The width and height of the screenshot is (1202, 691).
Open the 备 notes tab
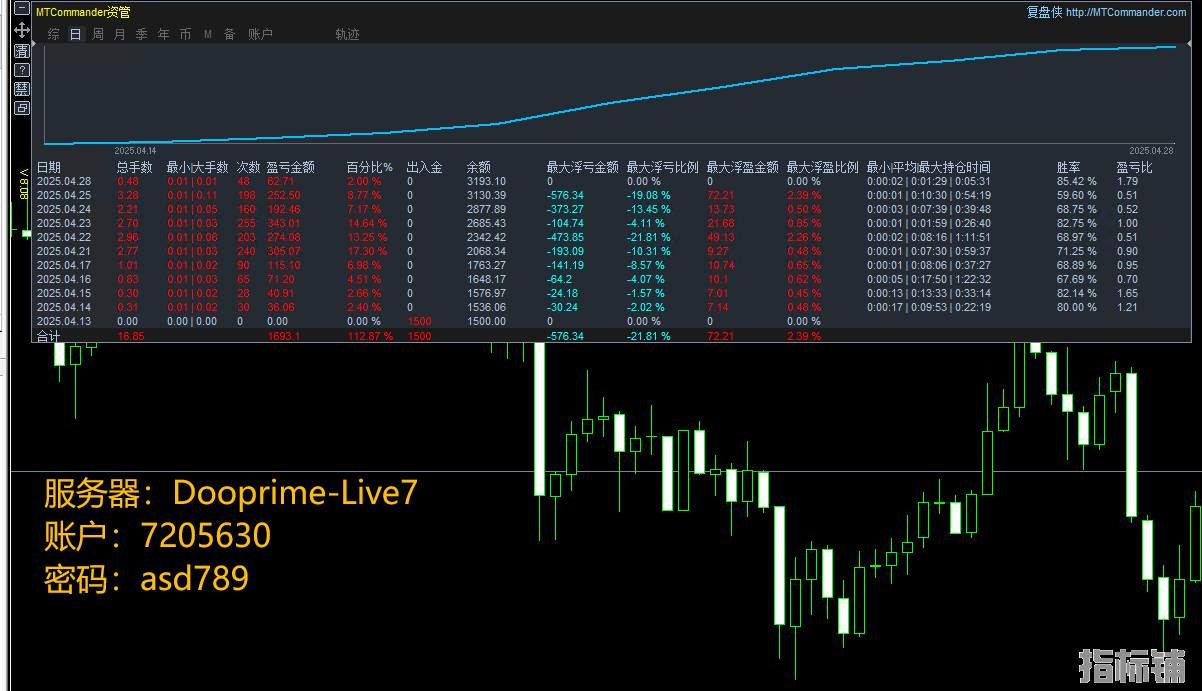230,34
